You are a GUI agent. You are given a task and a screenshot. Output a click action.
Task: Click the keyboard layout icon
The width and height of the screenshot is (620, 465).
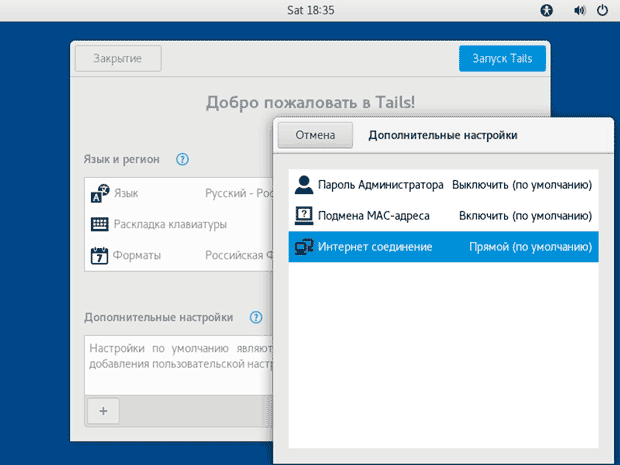99,224
